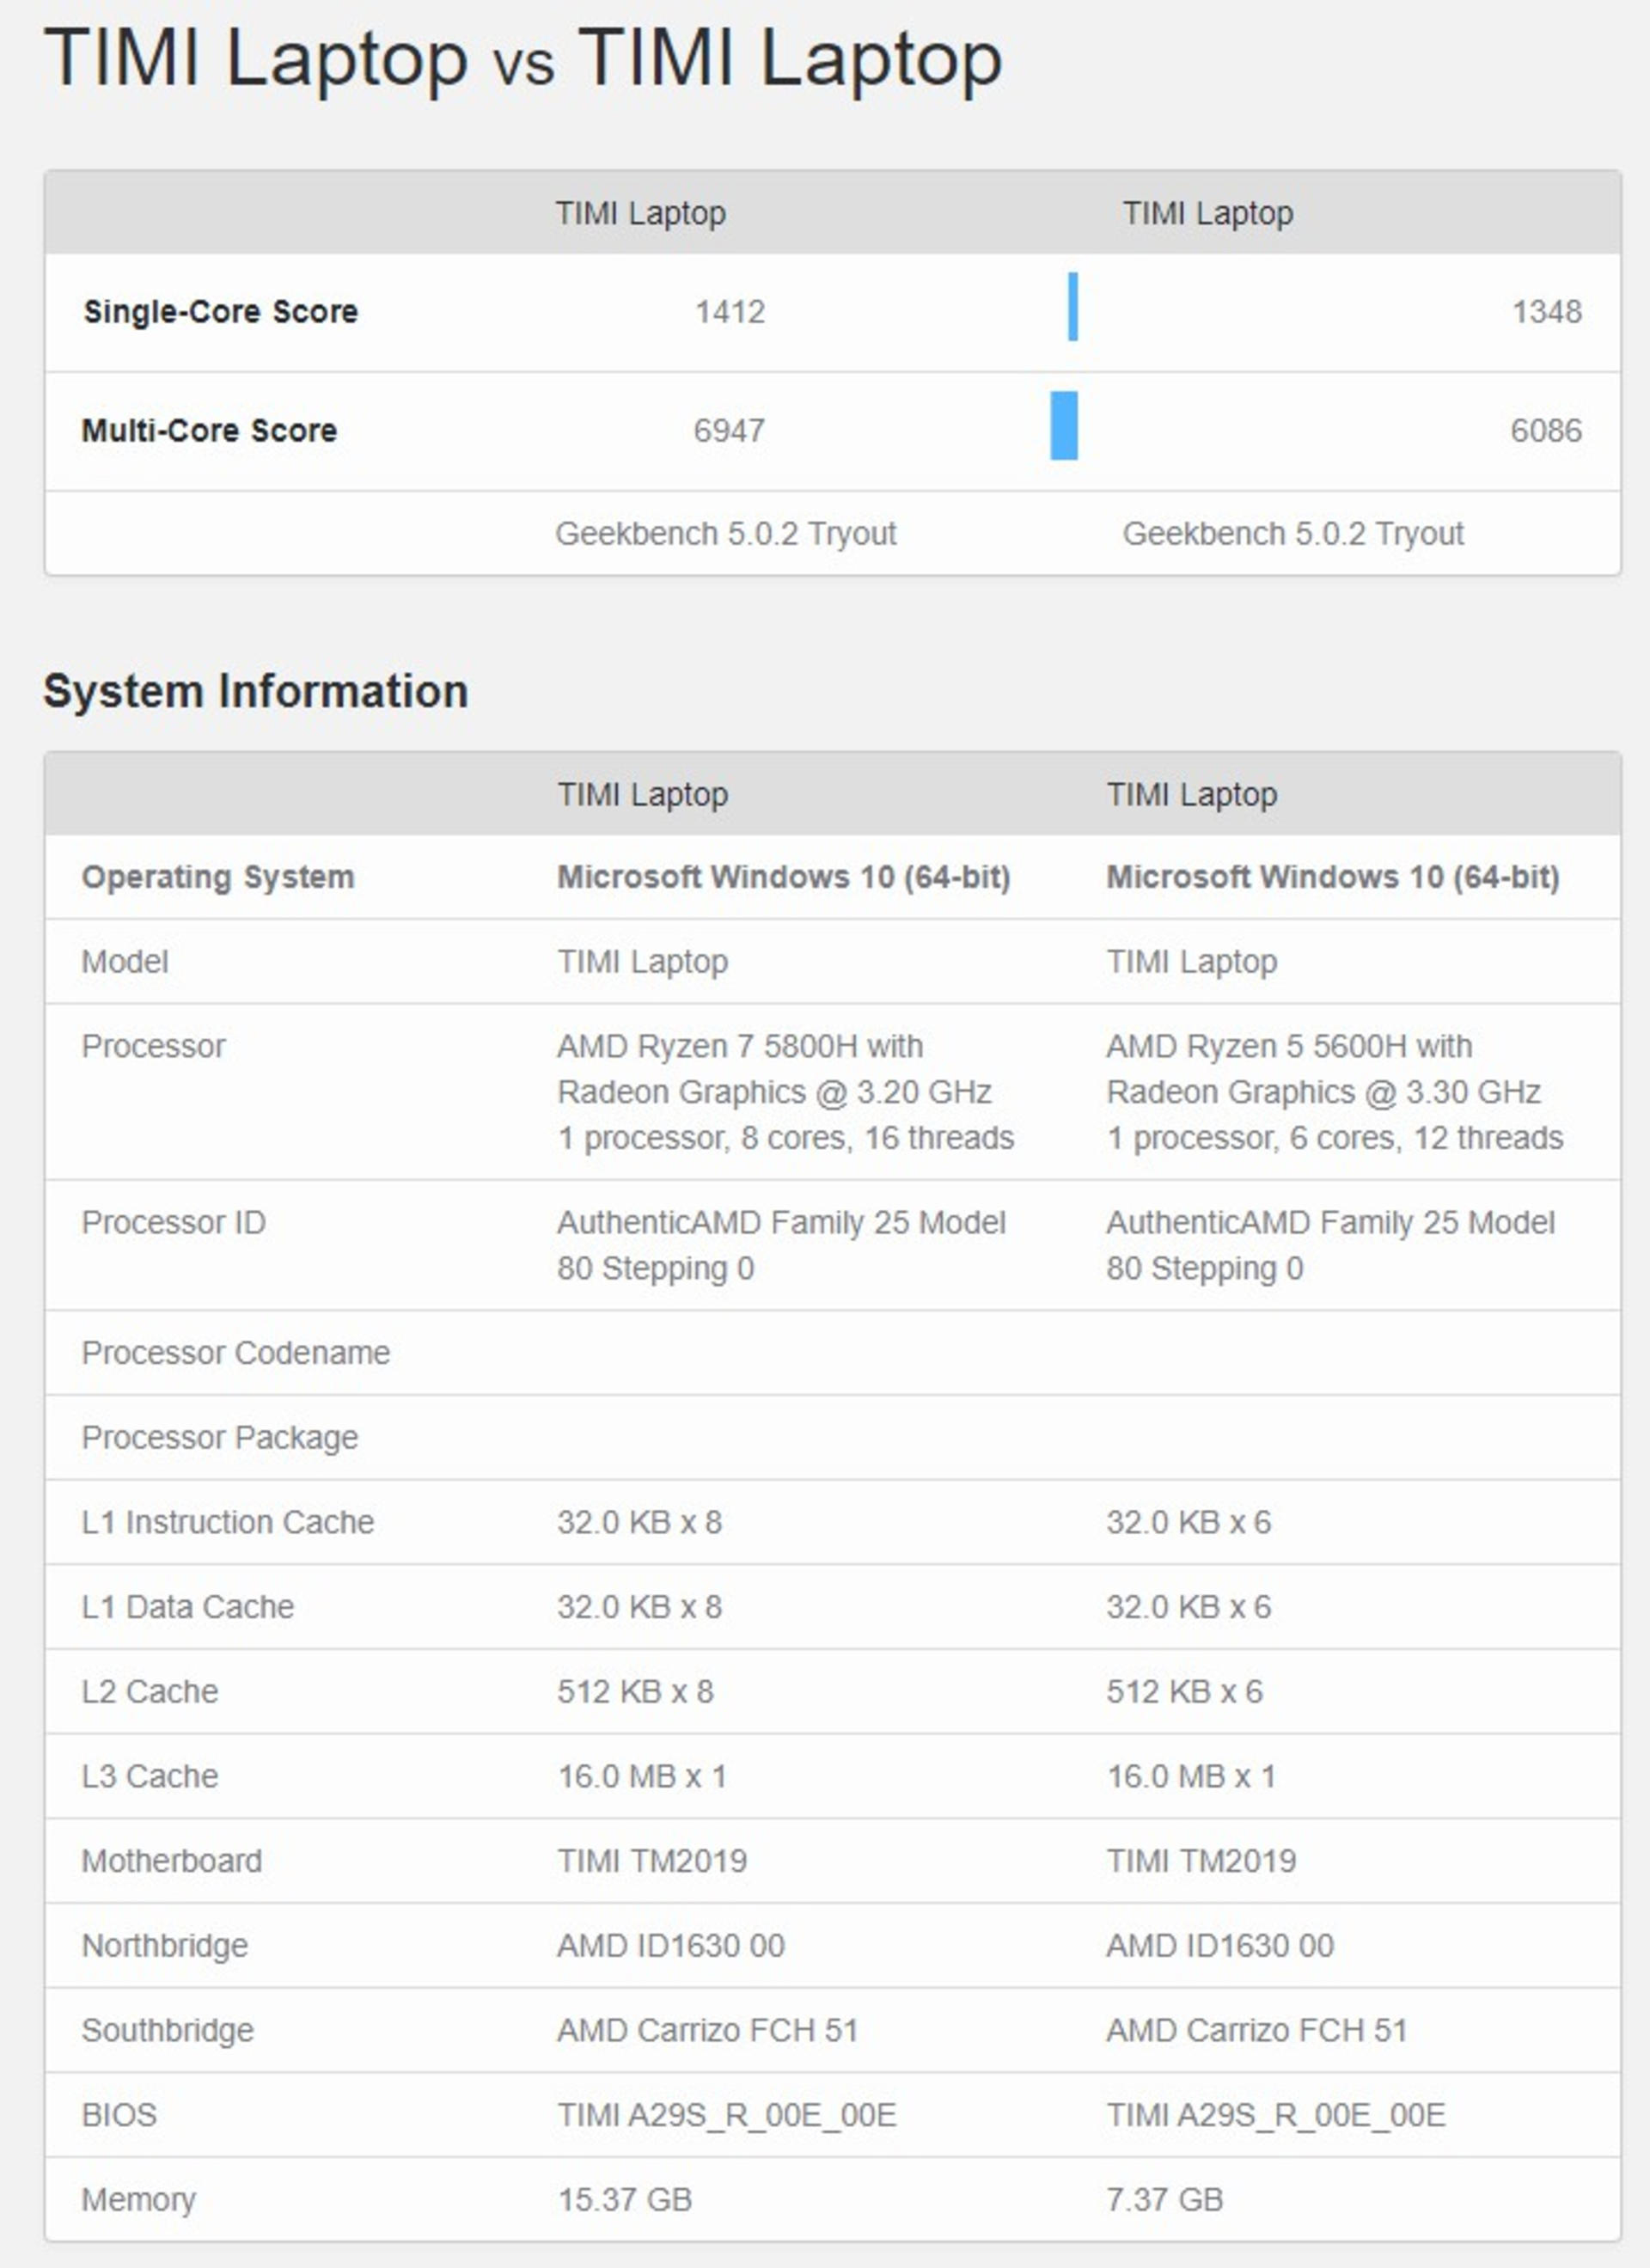
Task: Click the Memory row label
Action: click(x=139, y=2200)
